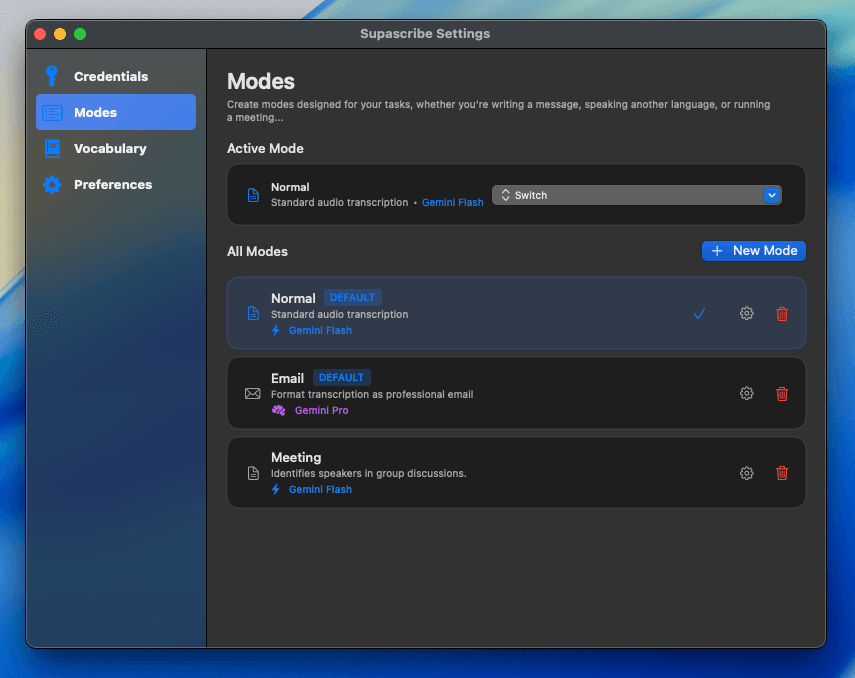The image size is (855, 678).
Task: Open settings gear for the Normal mode
Action: [x=746, y=313]
